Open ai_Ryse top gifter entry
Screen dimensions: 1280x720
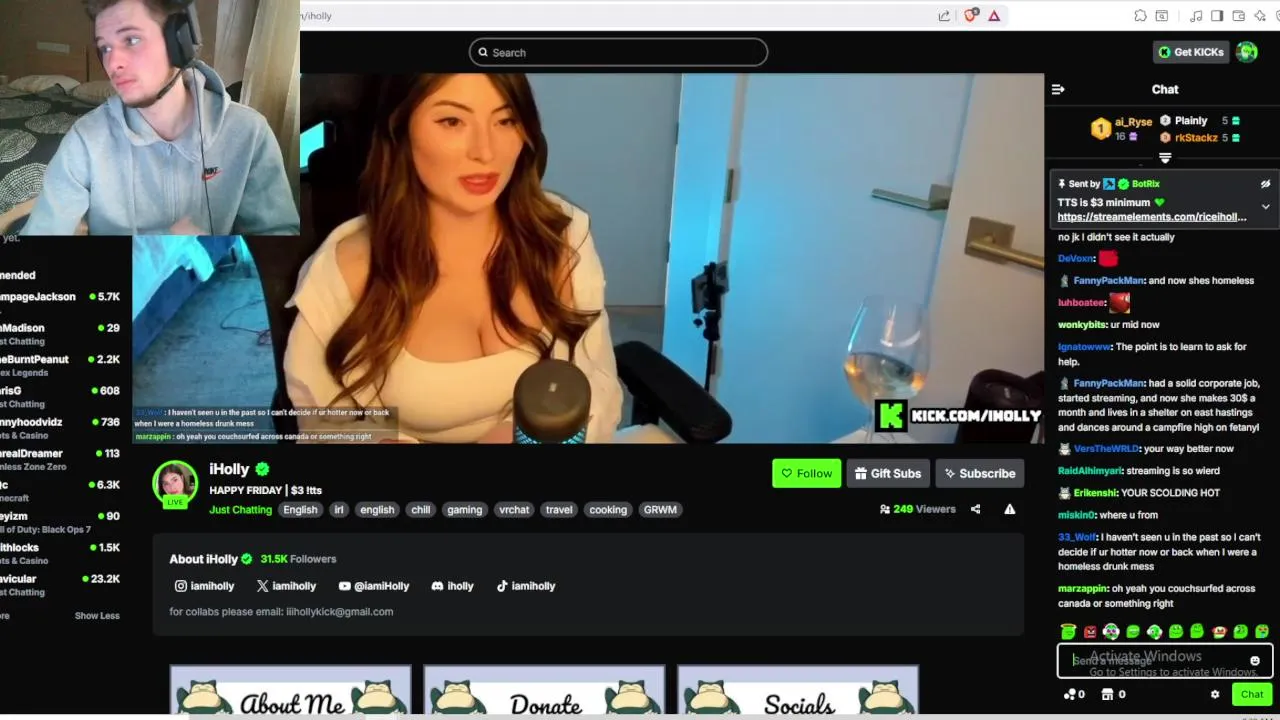(1122, 128)
